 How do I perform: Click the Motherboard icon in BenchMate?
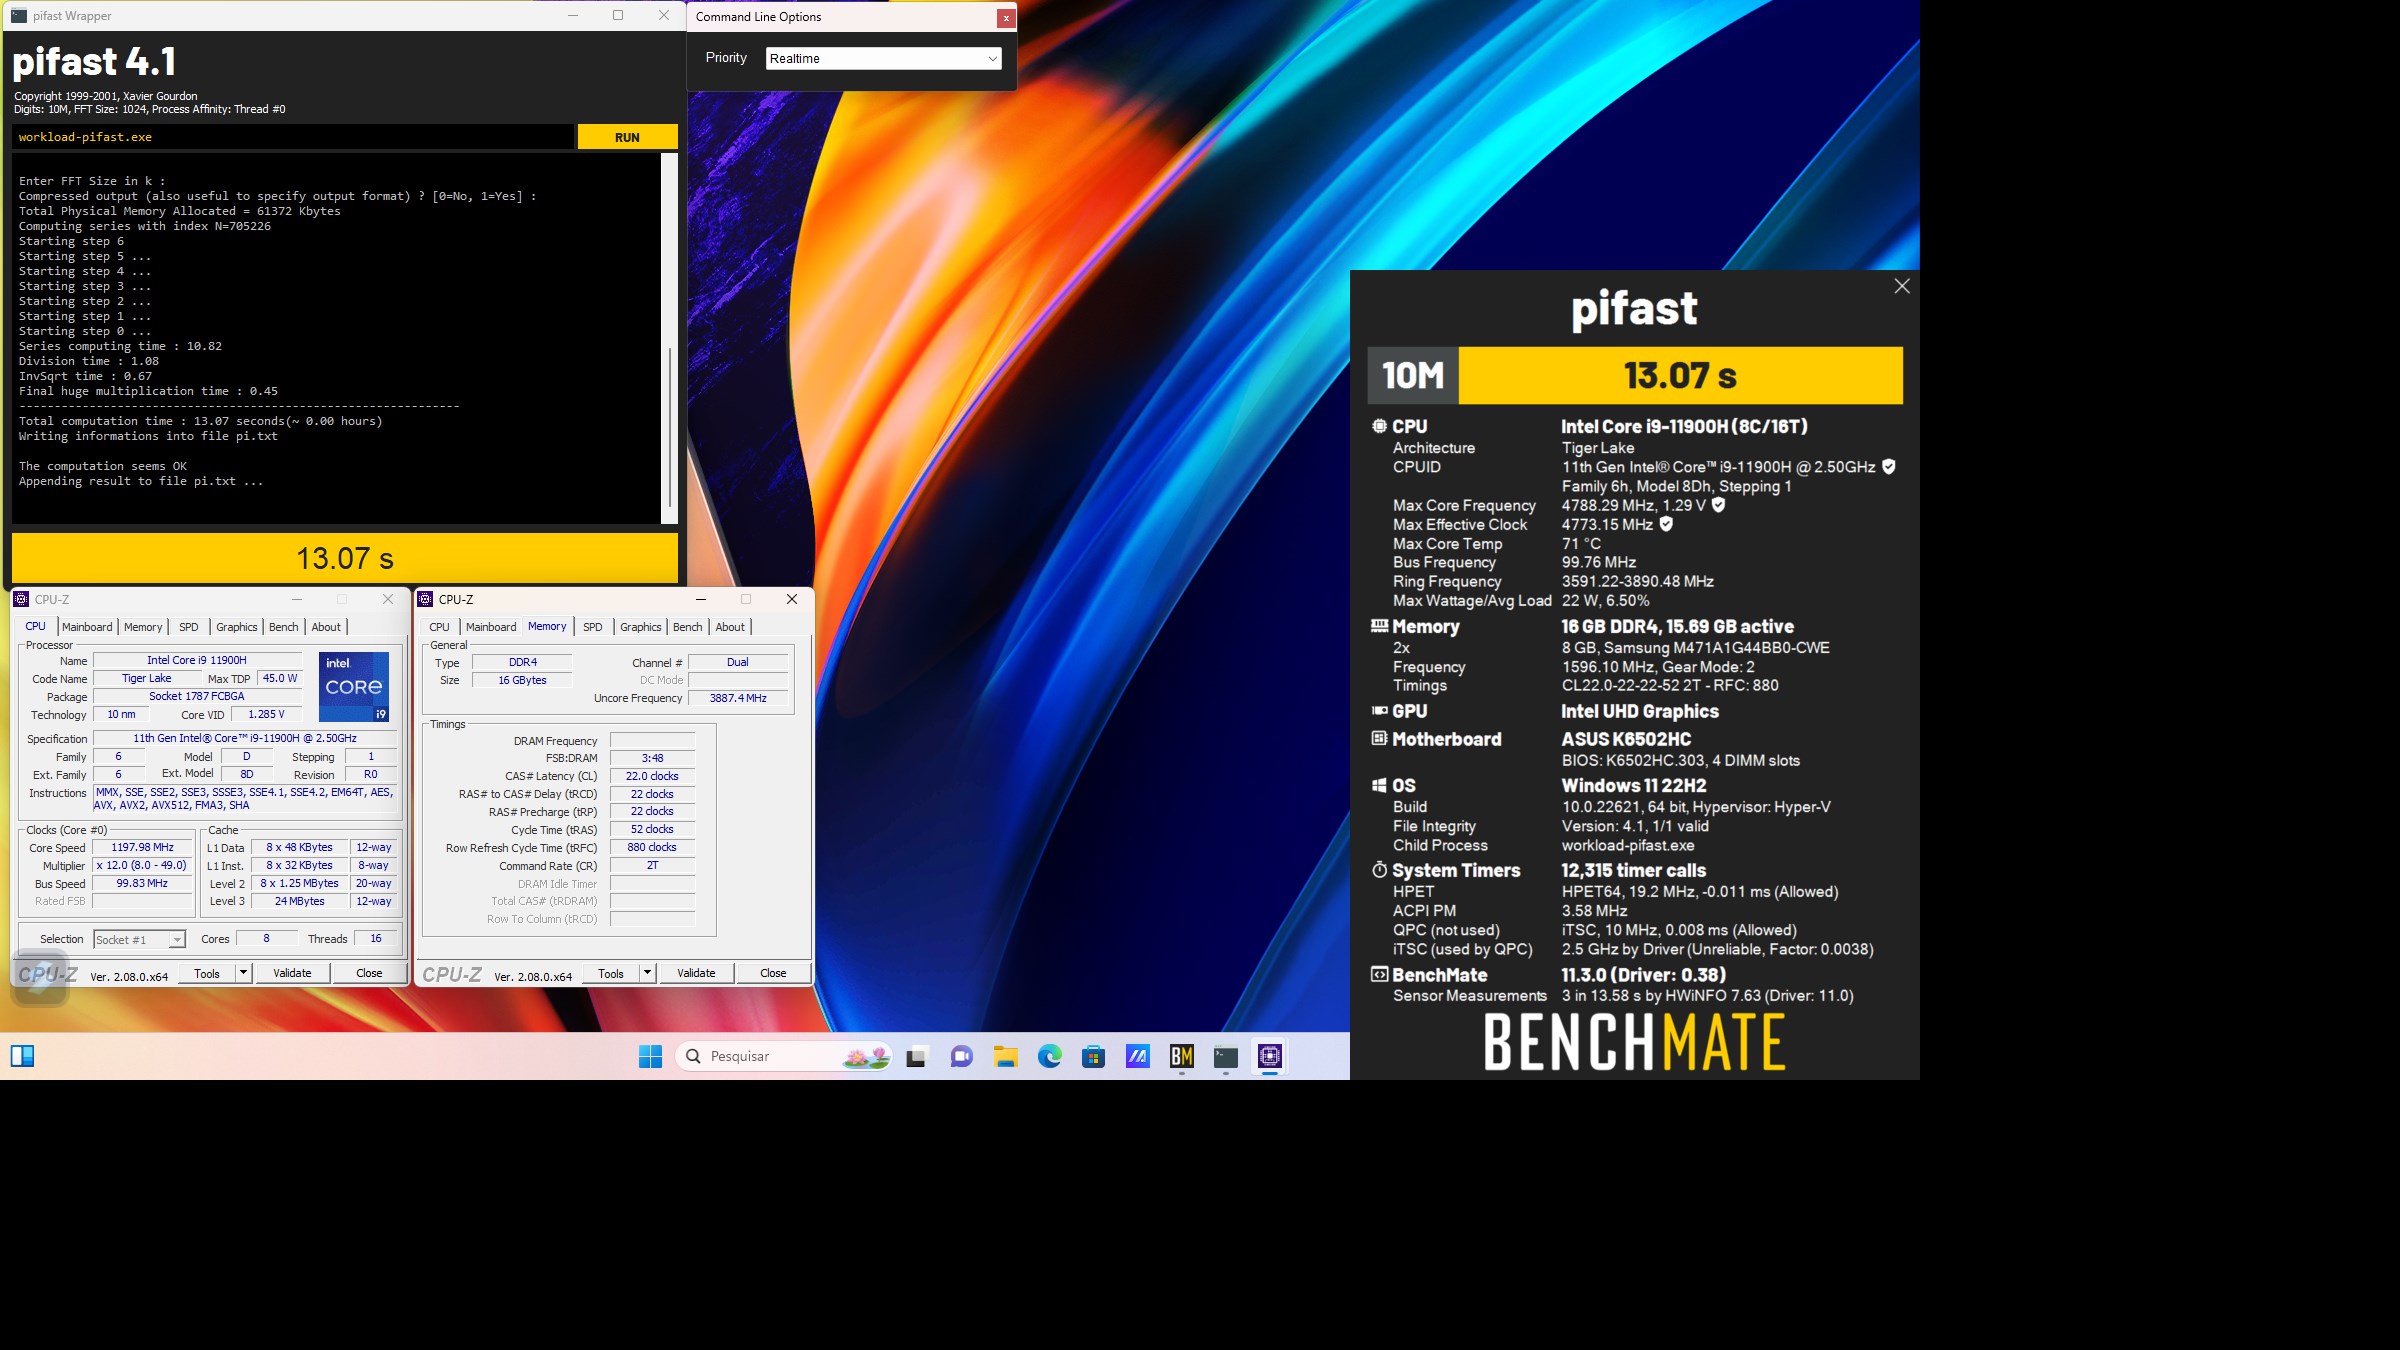point(1379,739)
